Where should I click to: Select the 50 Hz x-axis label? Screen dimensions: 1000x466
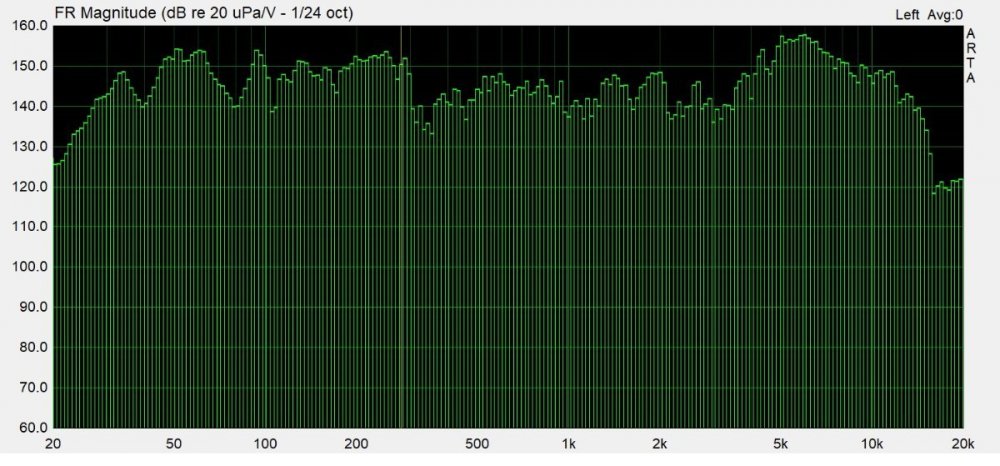pos(174,443)
